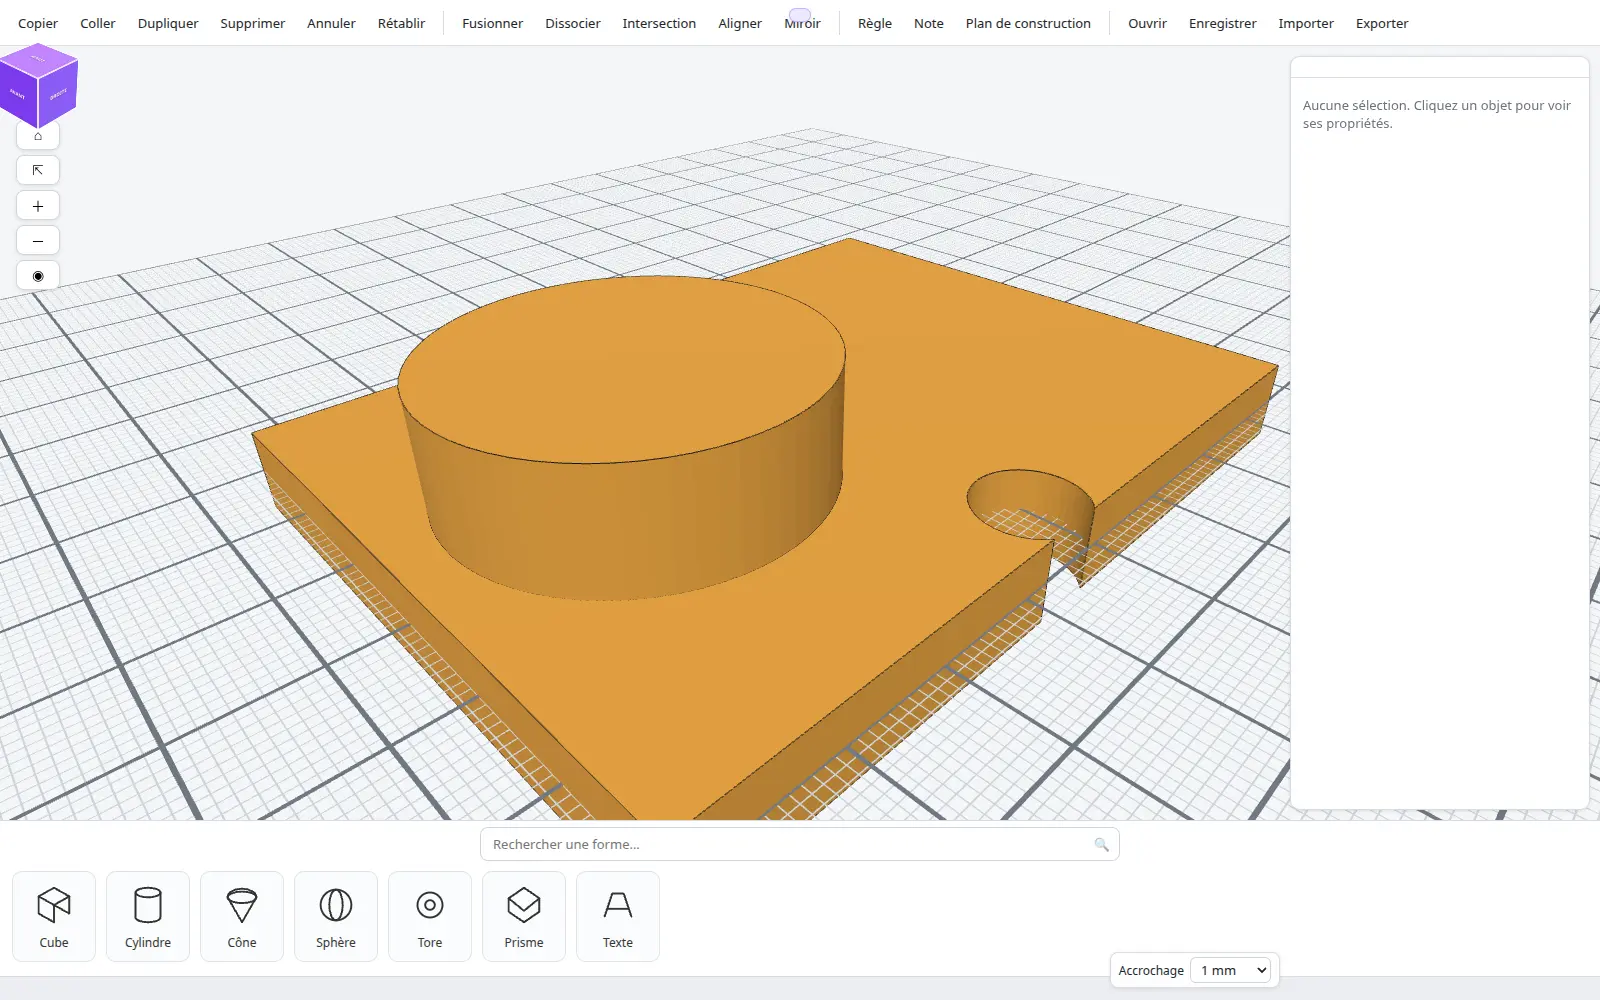This screenshot has height=1000, width=1600.
Task: Click Enregistrer to save
Action: [x=1222, y=23]
